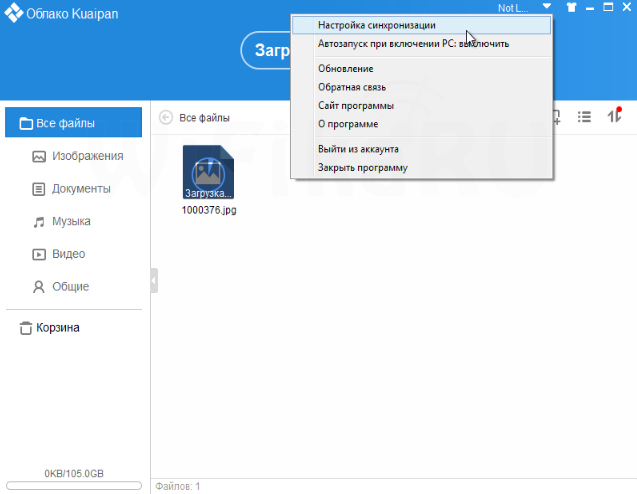Click Выйти из аккаунта in menu

click(357, 149)
